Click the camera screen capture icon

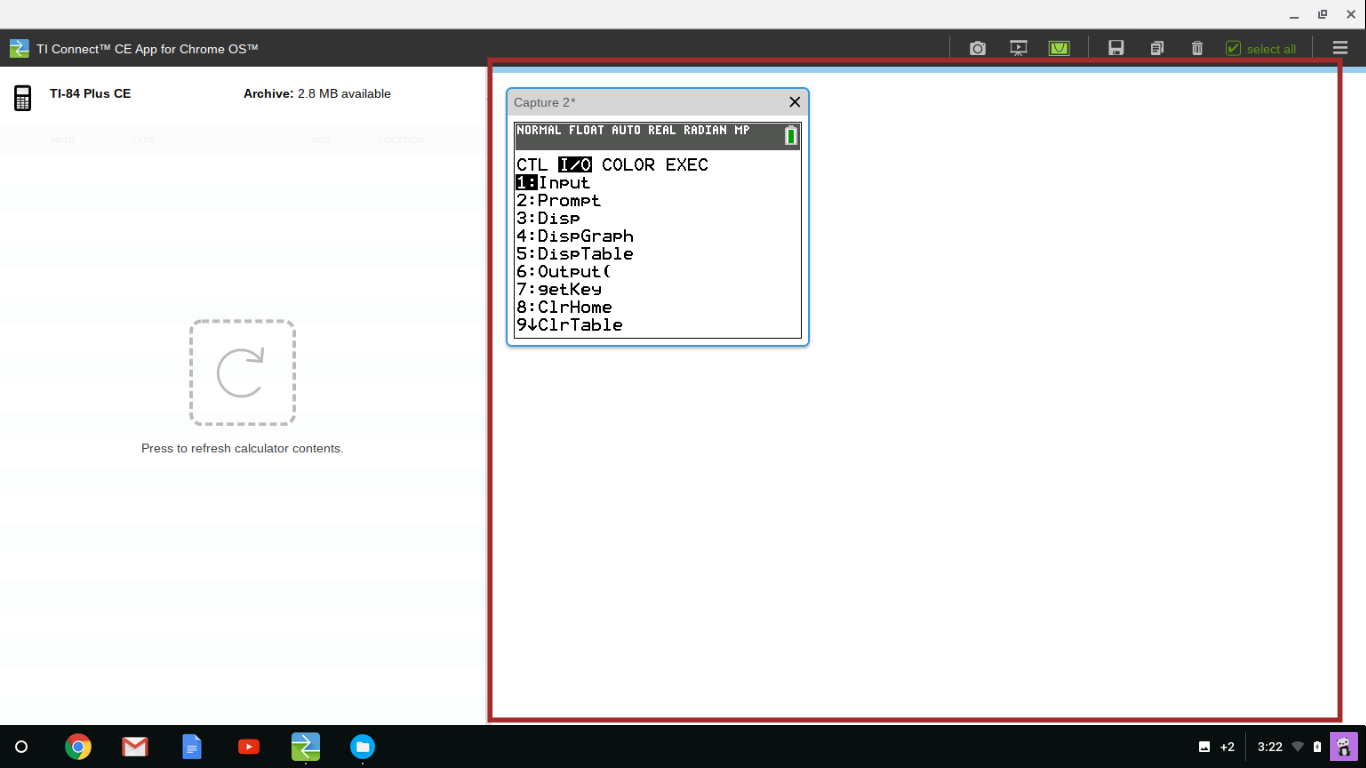(977, 48)
